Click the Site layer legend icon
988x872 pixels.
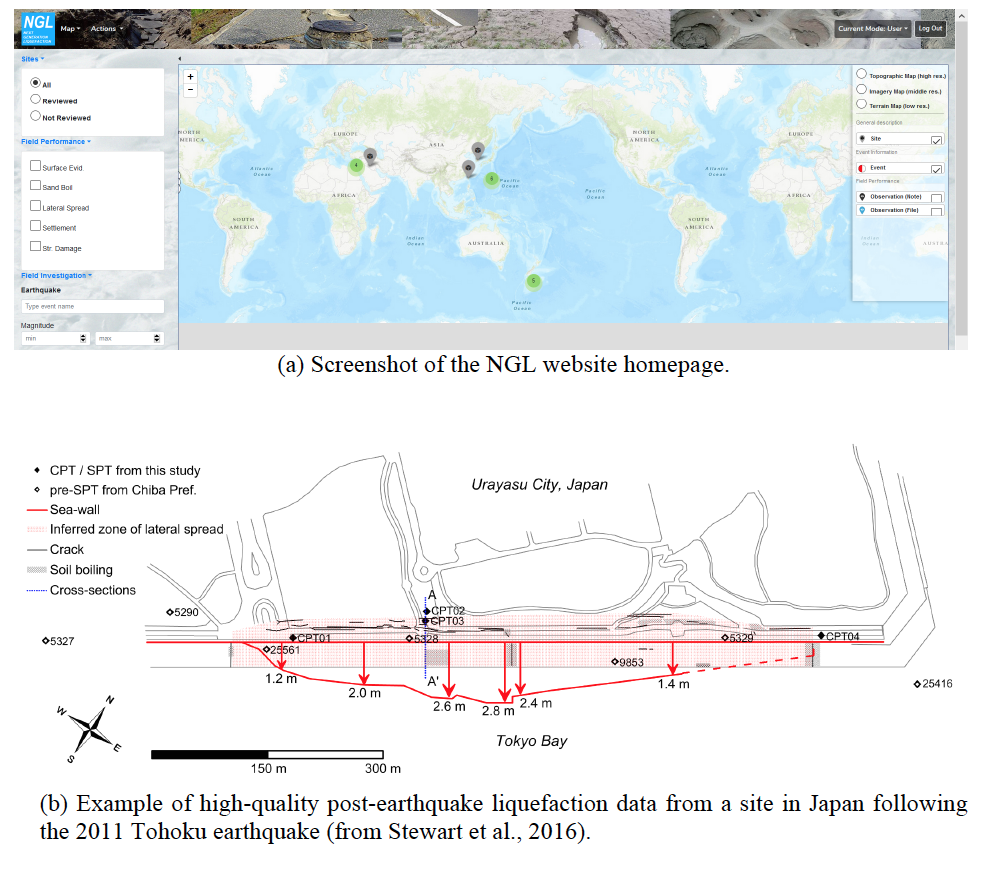click(862, 139)
